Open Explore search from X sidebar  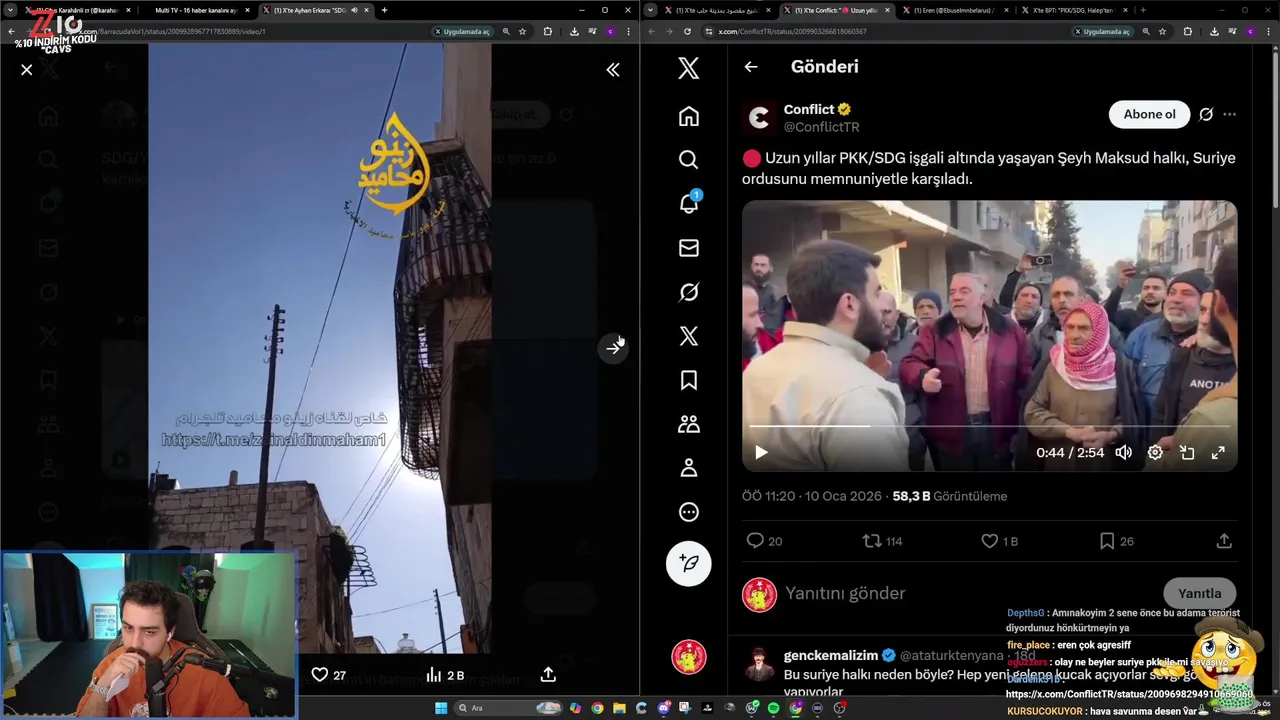pyautogui.click(x=689, y=160)
